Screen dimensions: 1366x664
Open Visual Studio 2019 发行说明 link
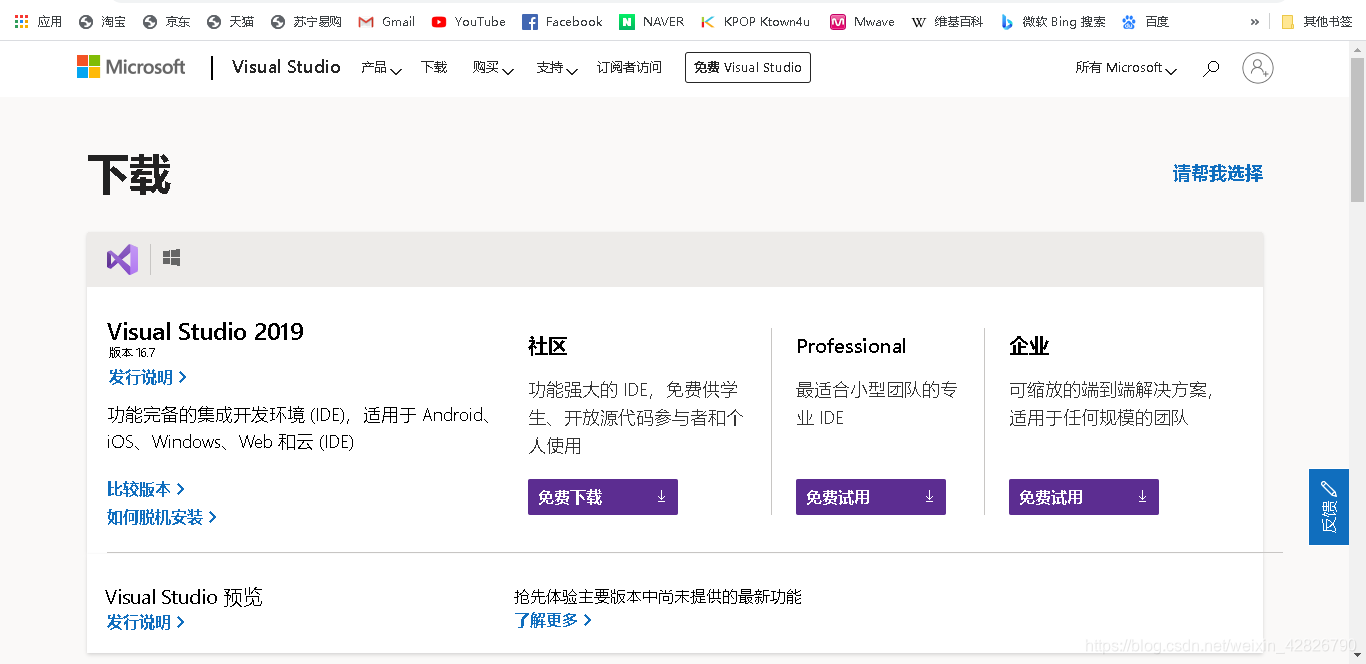click(147, 377)
